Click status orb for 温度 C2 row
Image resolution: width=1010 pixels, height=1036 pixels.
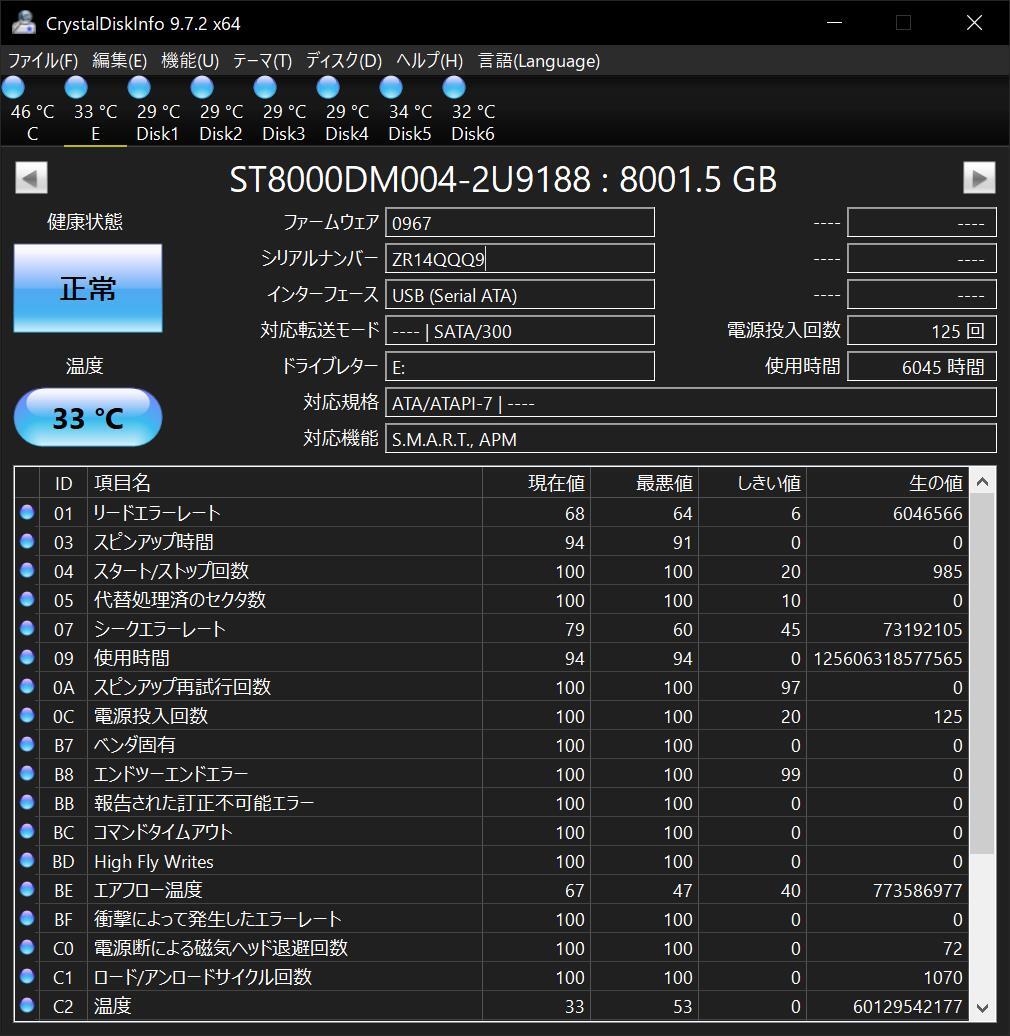click(x=27, y=1006)
